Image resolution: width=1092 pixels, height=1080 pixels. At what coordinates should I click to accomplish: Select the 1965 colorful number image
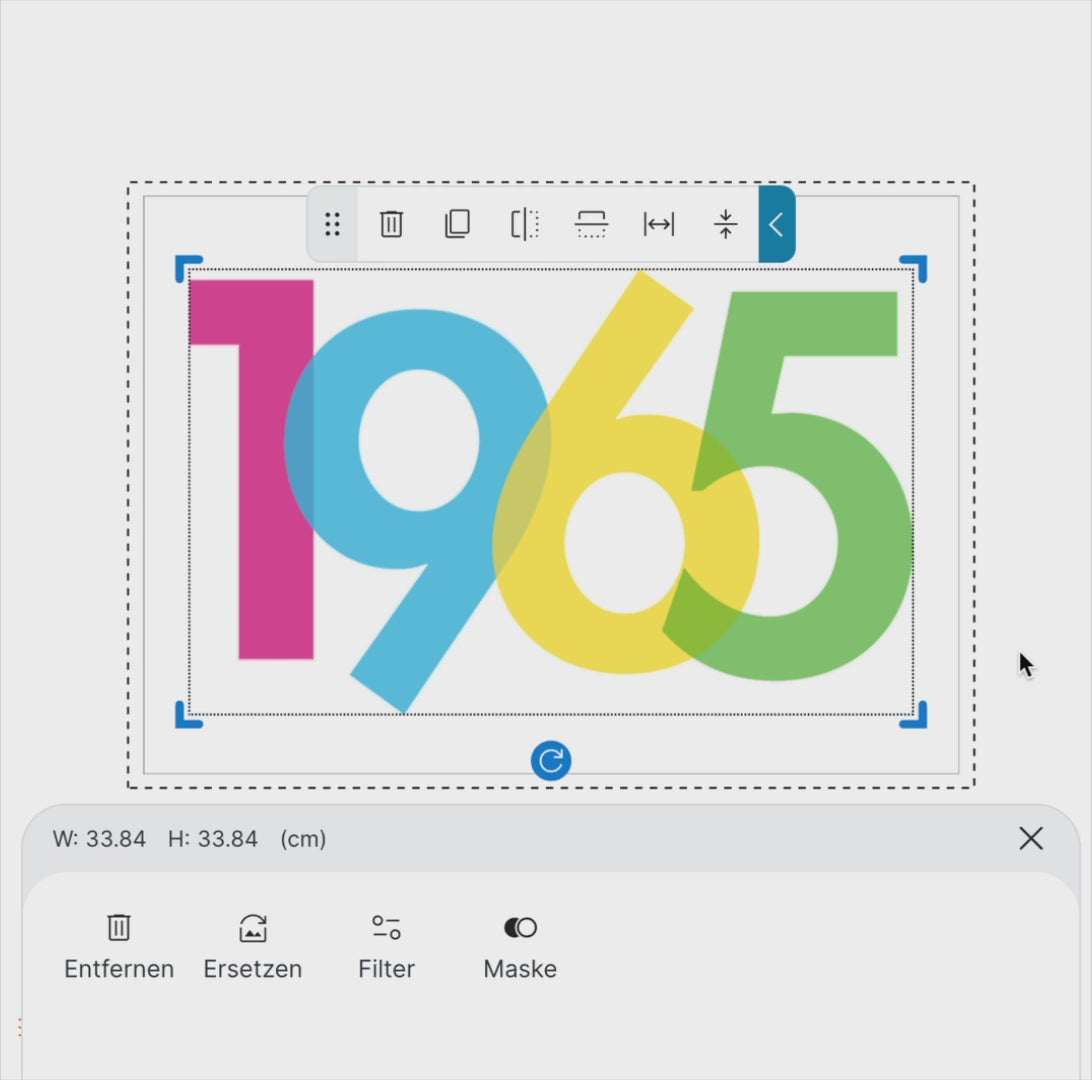[551, 490]
